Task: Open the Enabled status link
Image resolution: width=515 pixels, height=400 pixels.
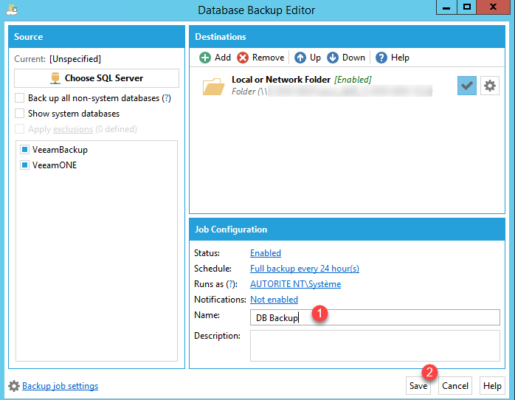Action: click(x=266, y=253)
